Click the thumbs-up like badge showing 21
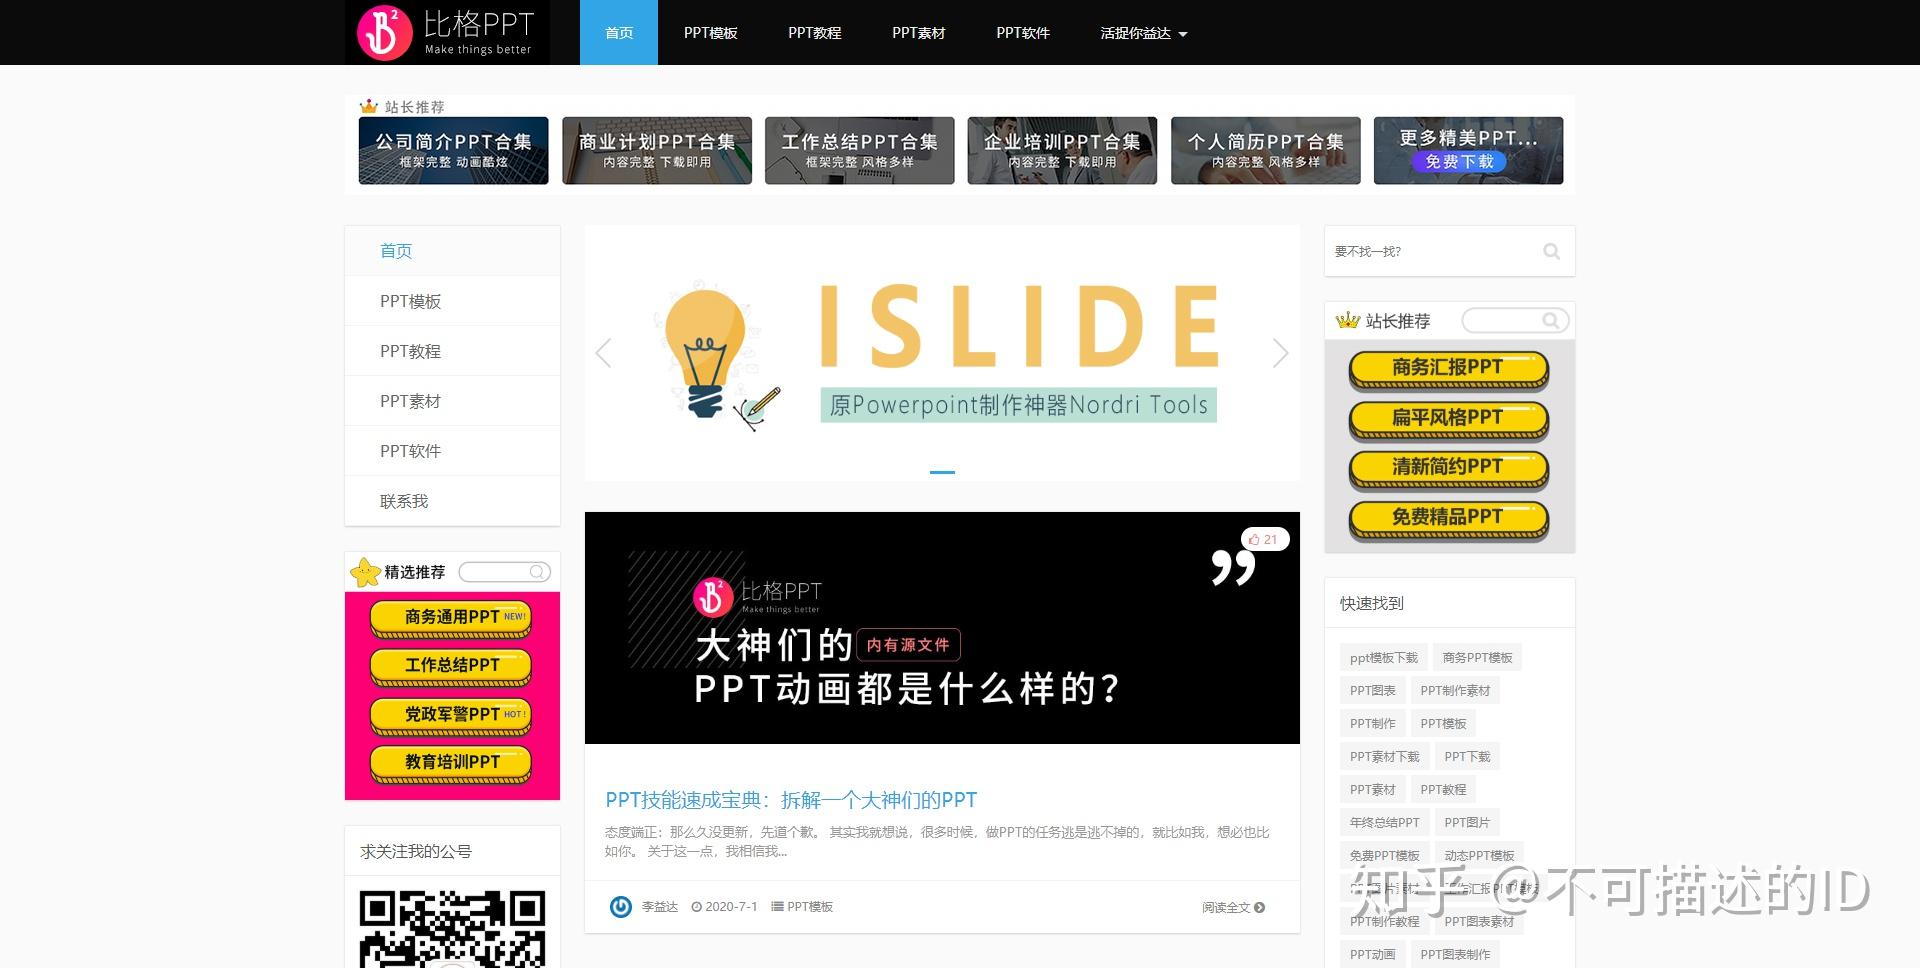 [1264, 539]
